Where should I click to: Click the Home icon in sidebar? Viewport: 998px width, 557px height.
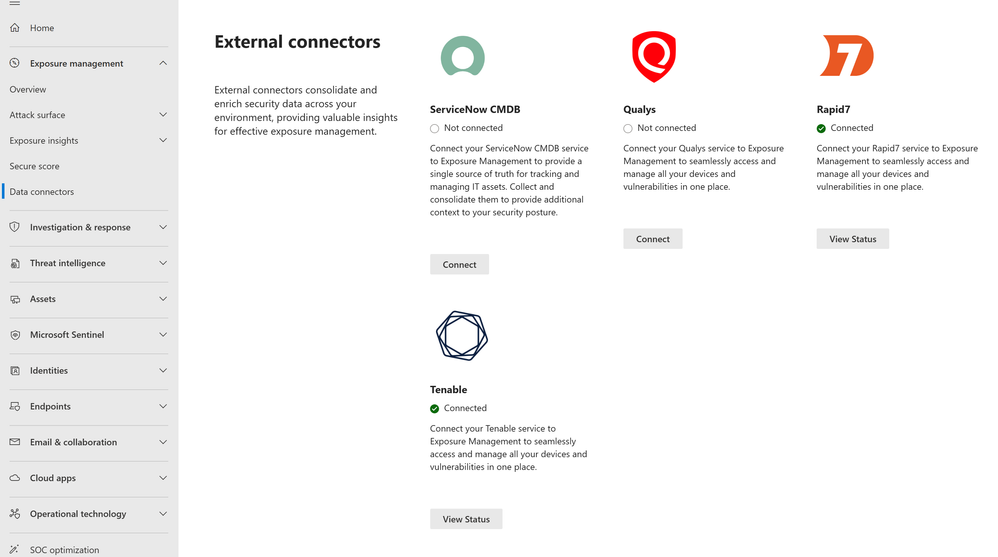[x=15, y=28]
